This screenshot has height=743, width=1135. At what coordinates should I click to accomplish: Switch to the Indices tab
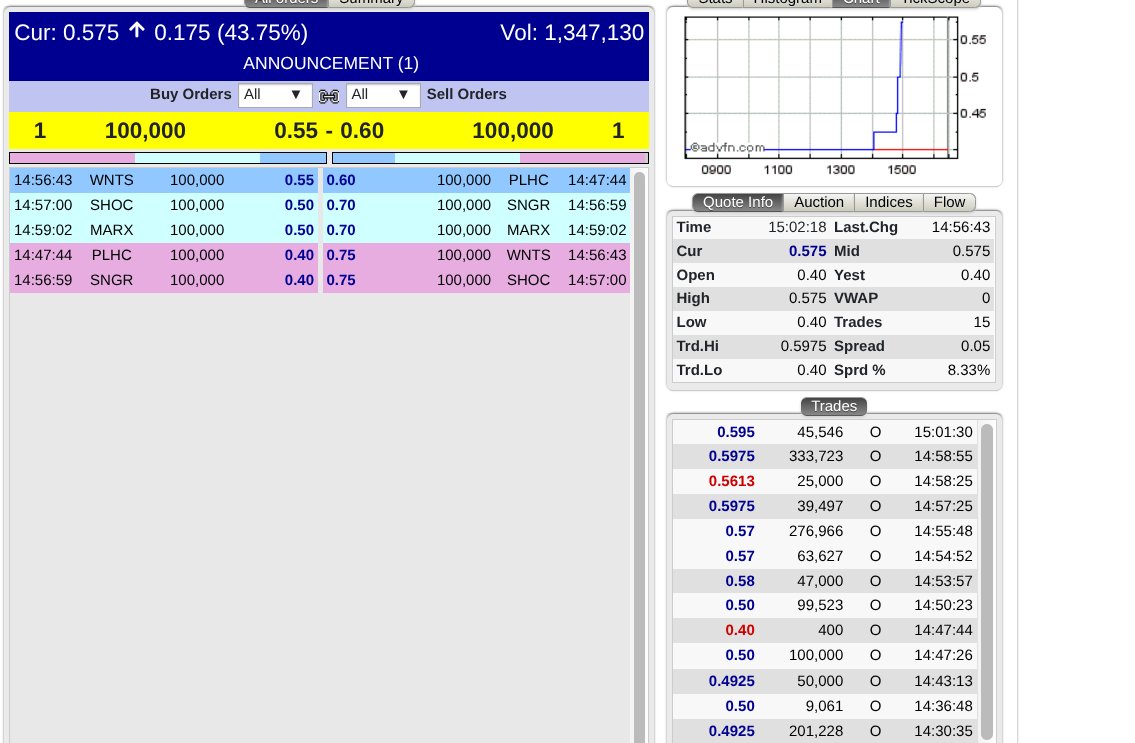(x=888, y=202)
